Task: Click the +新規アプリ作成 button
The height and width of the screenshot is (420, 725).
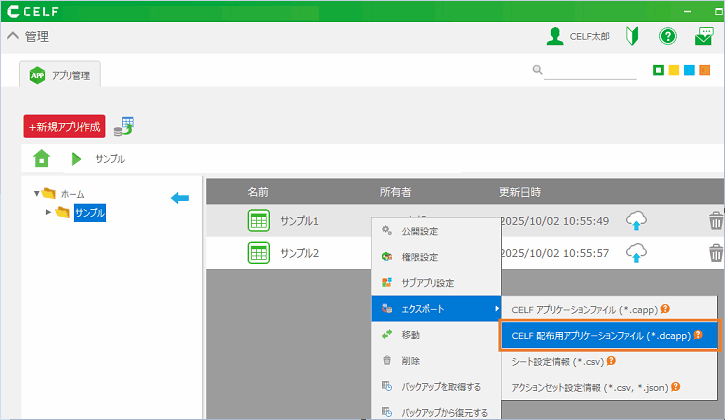Action: [x=64, y=127]
